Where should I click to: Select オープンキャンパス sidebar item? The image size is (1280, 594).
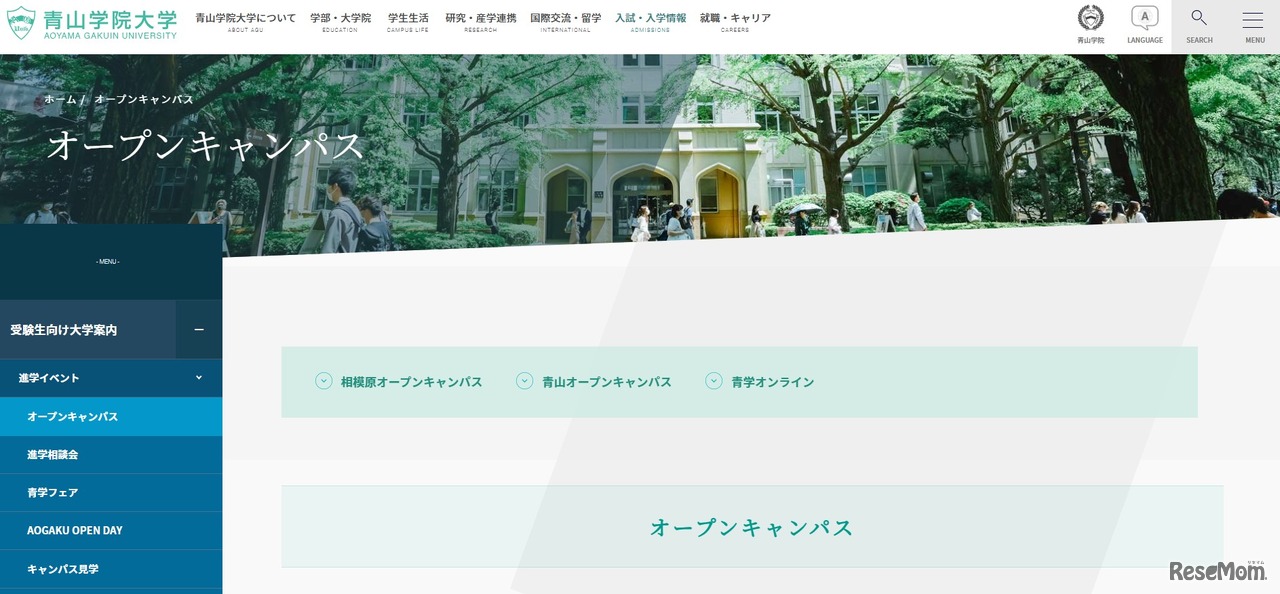111,416
